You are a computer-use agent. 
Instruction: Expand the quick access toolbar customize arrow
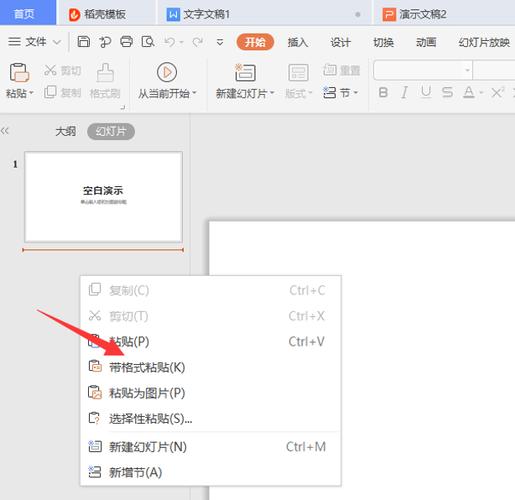pos(220,42)
